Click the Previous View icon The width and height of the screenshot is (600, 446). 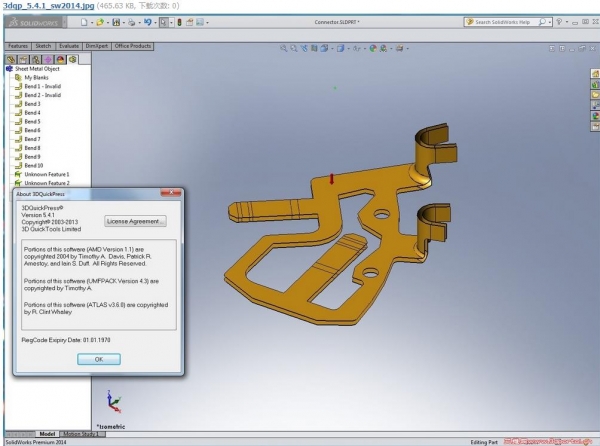click(304, 48)
